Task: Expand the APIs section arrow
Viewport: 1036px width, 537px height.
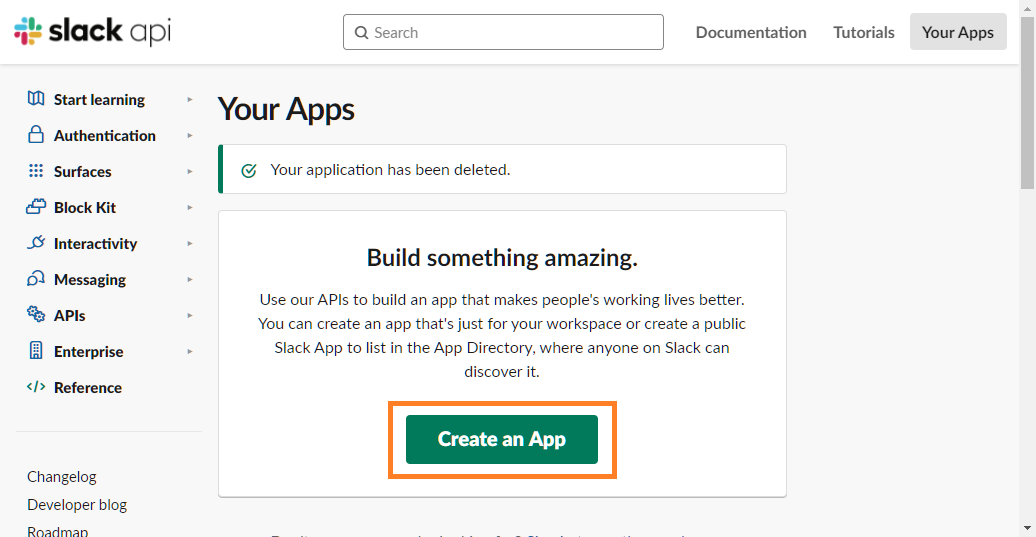Action: click(x=190, y=316)
